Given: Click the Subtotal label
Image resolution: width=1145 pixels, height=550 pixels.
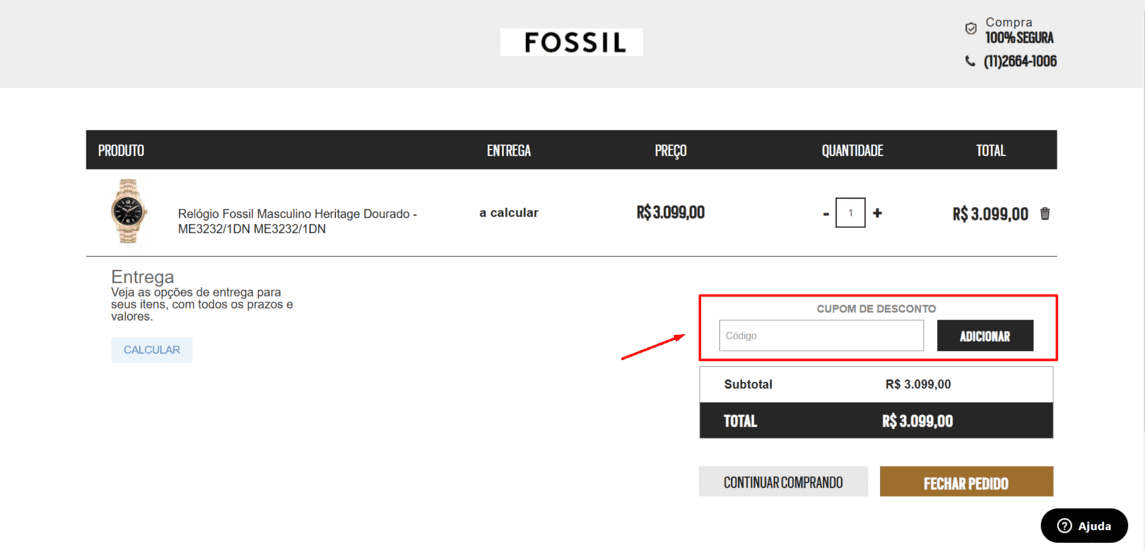Looking at the screenshot, I should [748, 384].
